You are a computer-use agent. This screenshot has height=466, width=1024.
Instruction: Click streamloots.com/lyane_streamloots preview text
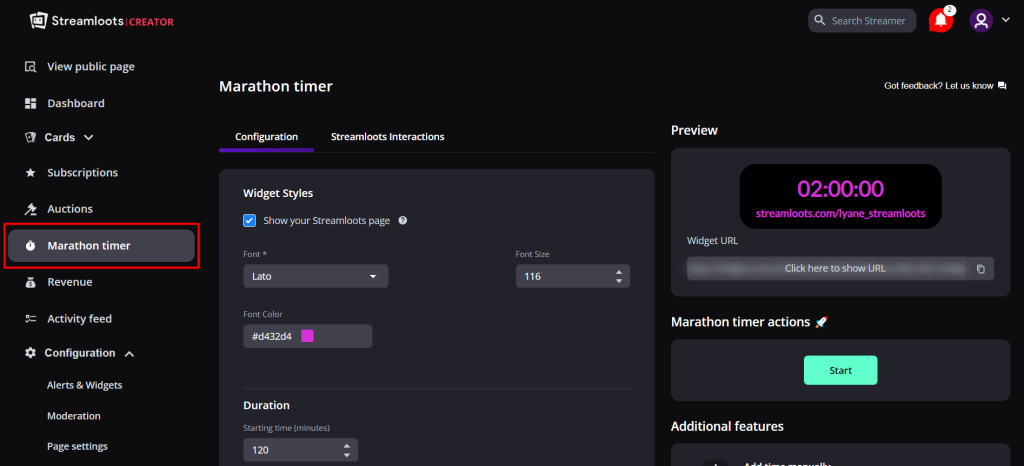click(x=840, y=213)
